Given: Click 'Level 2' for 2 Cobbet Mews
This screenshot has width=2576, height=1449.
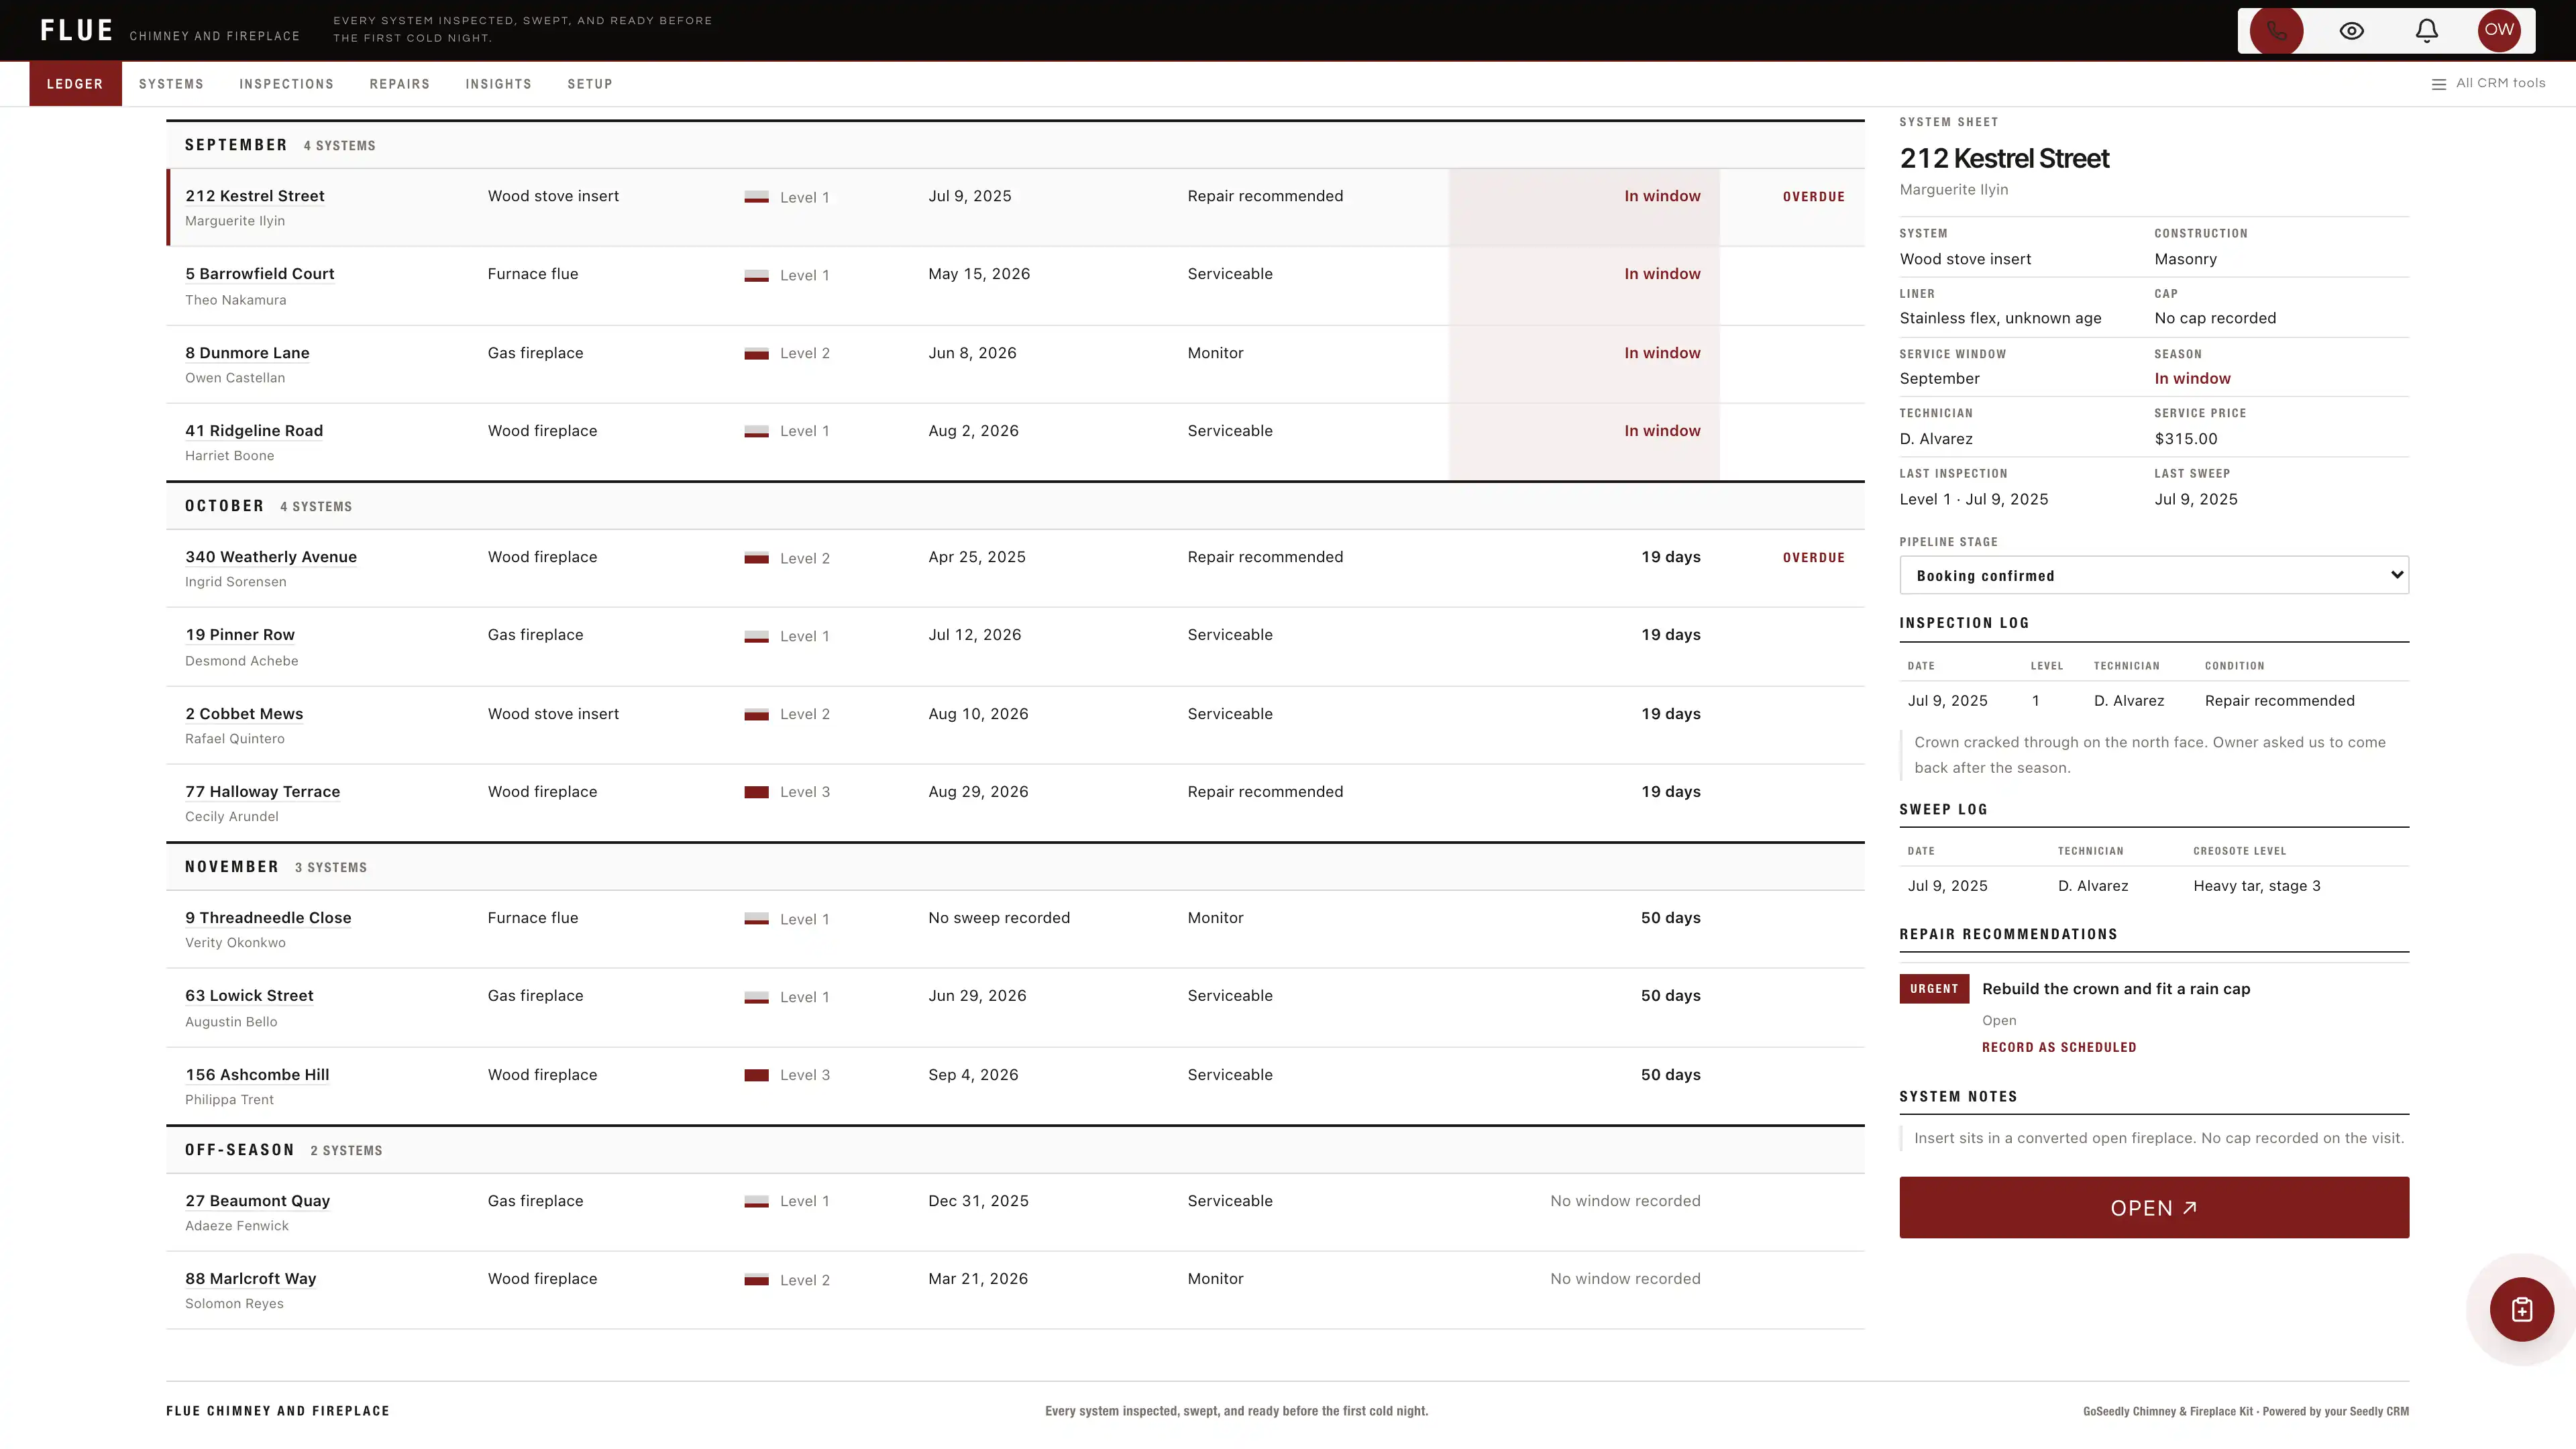Looking at the screenshot, I should click(804, 714).
